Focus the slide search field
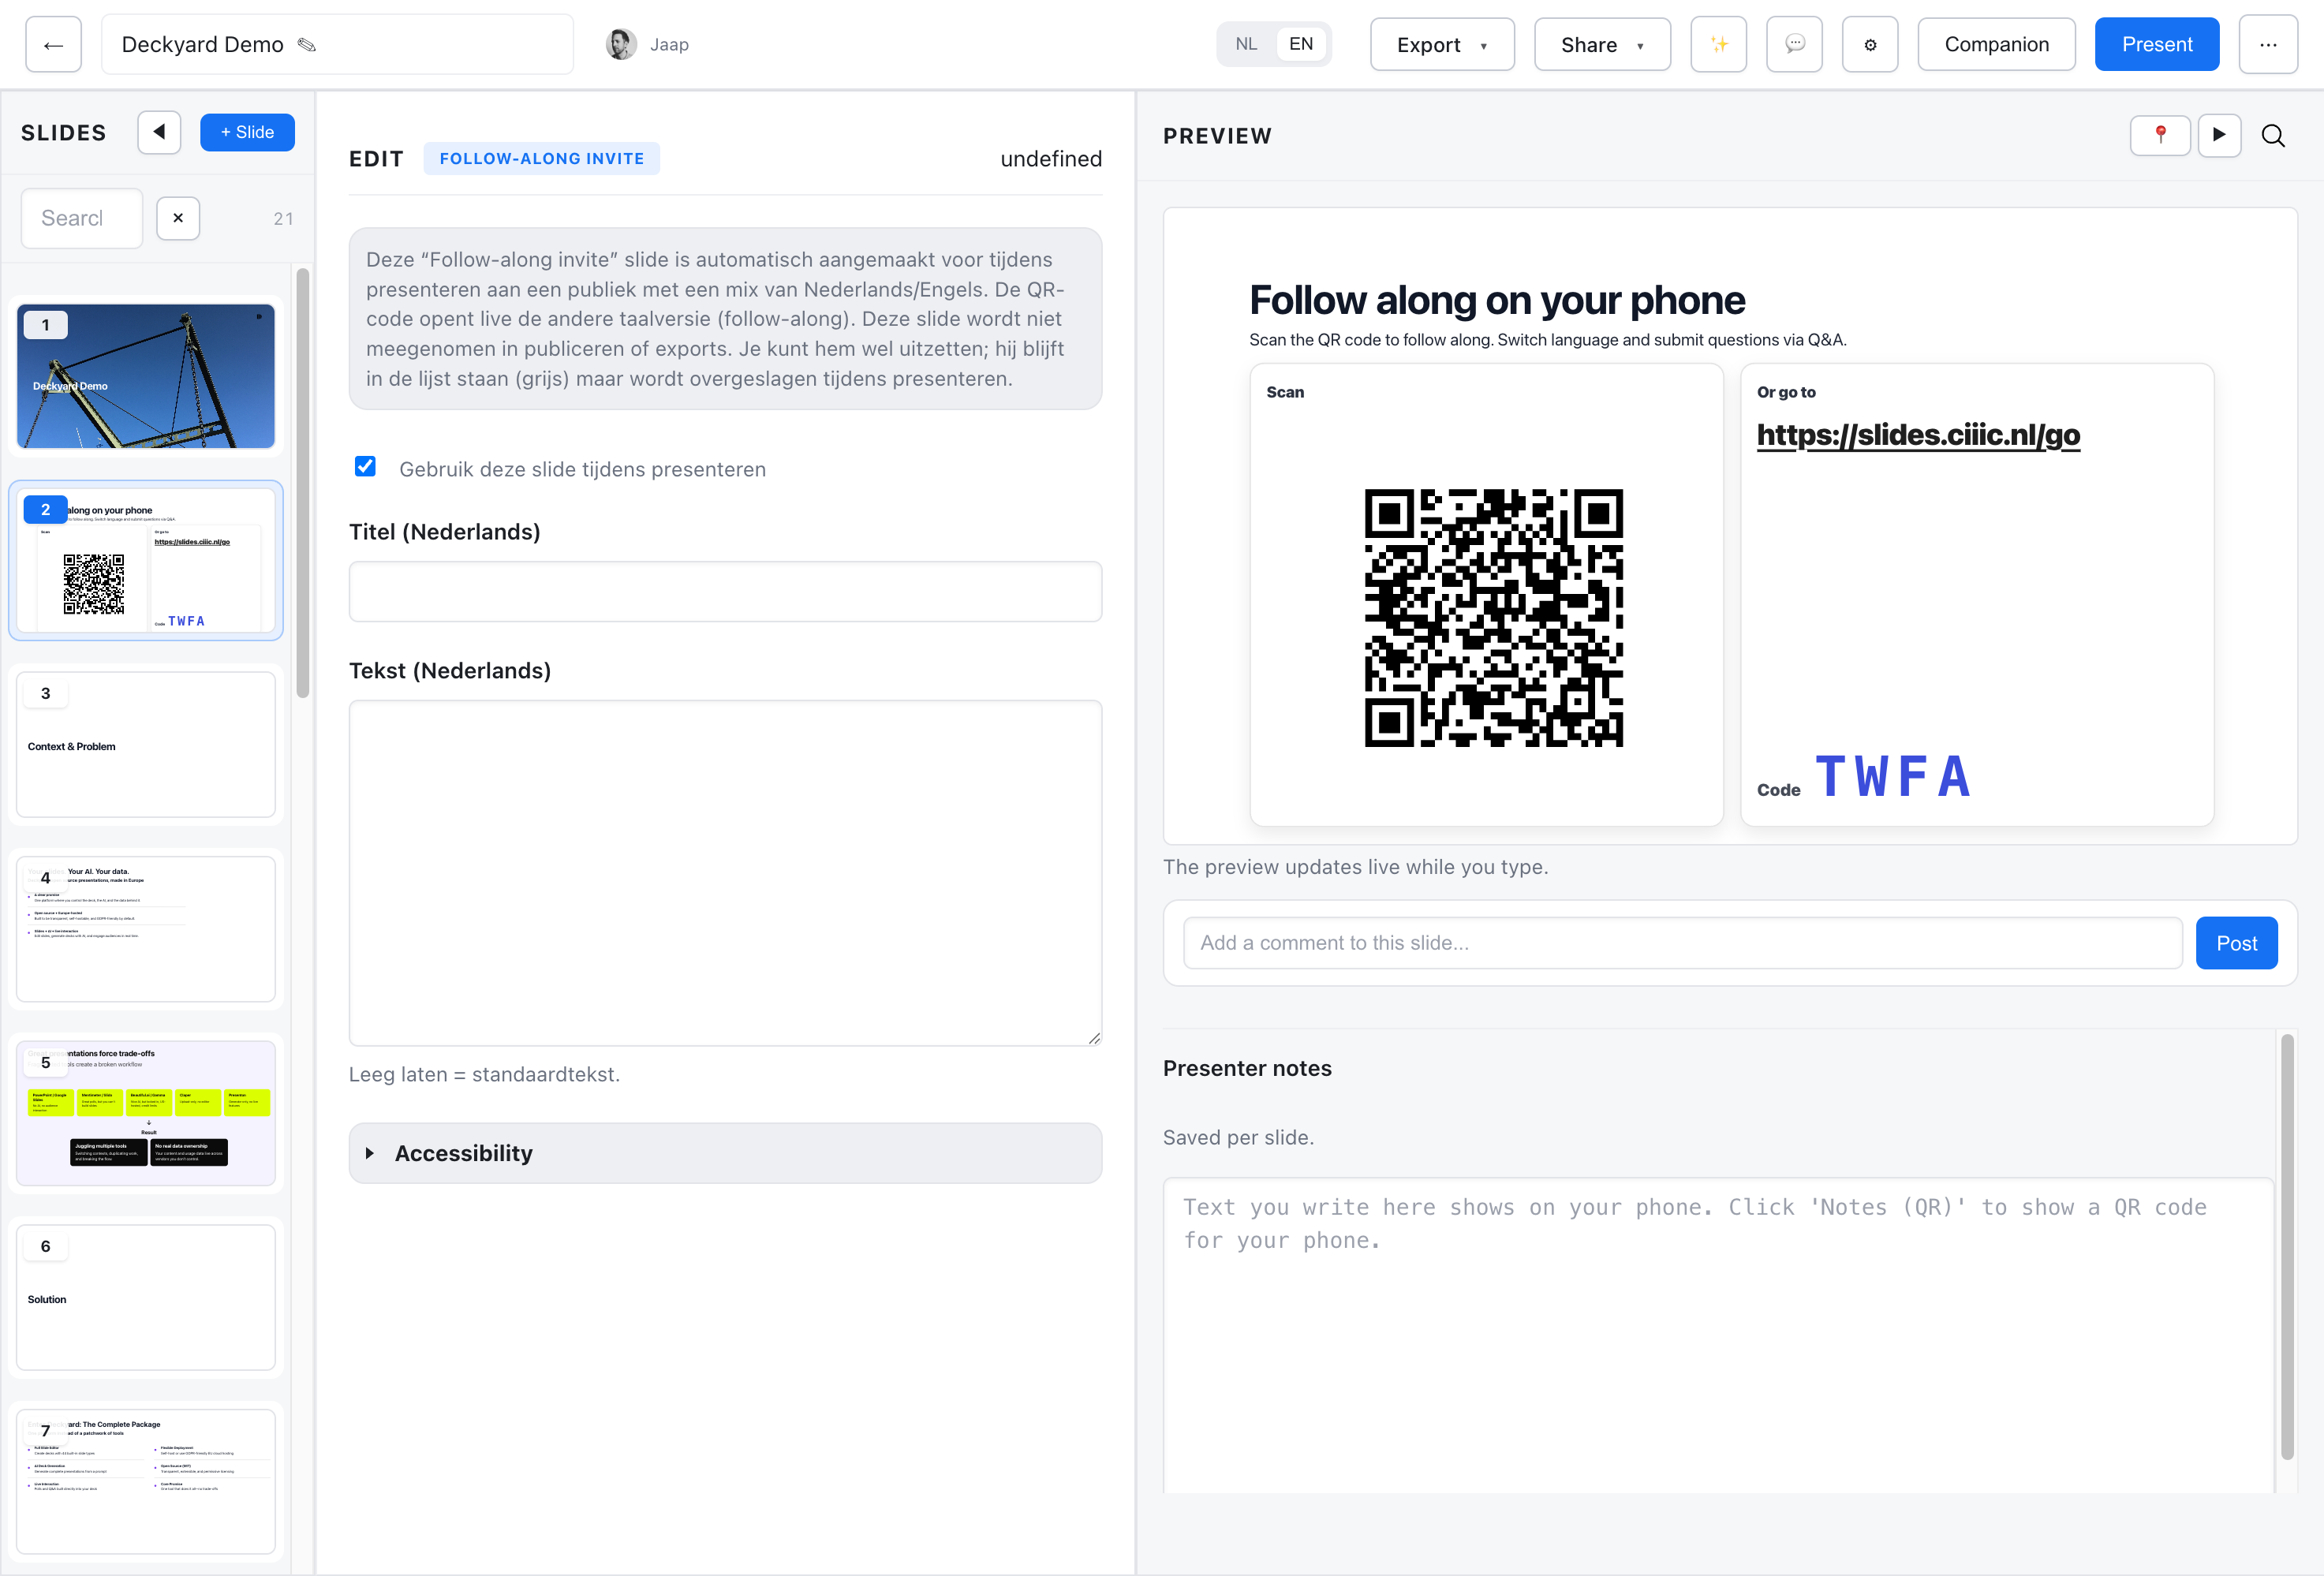Image resolution: width=2324 pixels, height=1576 pixels. (x=82, y=218)
